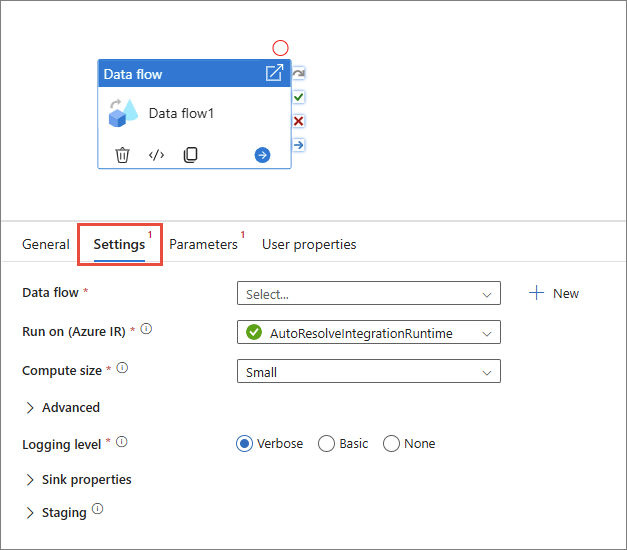The image size is (627, 550).
Task: Click the Logging level label
Action: pyautogui.click(x=62, y=444)
